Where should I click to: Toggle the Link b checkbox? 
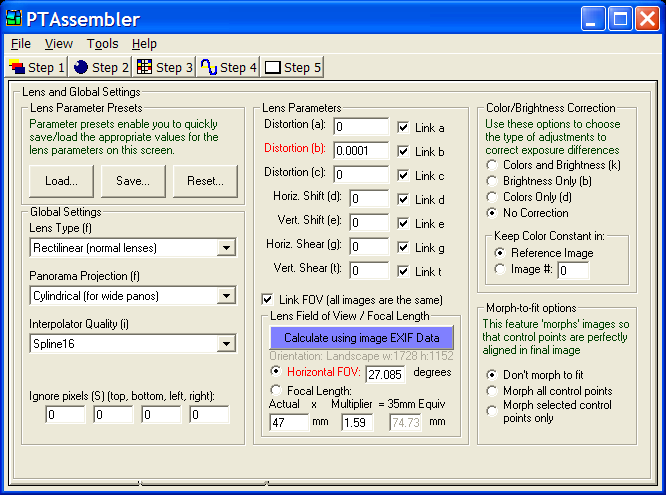[403, 151]
